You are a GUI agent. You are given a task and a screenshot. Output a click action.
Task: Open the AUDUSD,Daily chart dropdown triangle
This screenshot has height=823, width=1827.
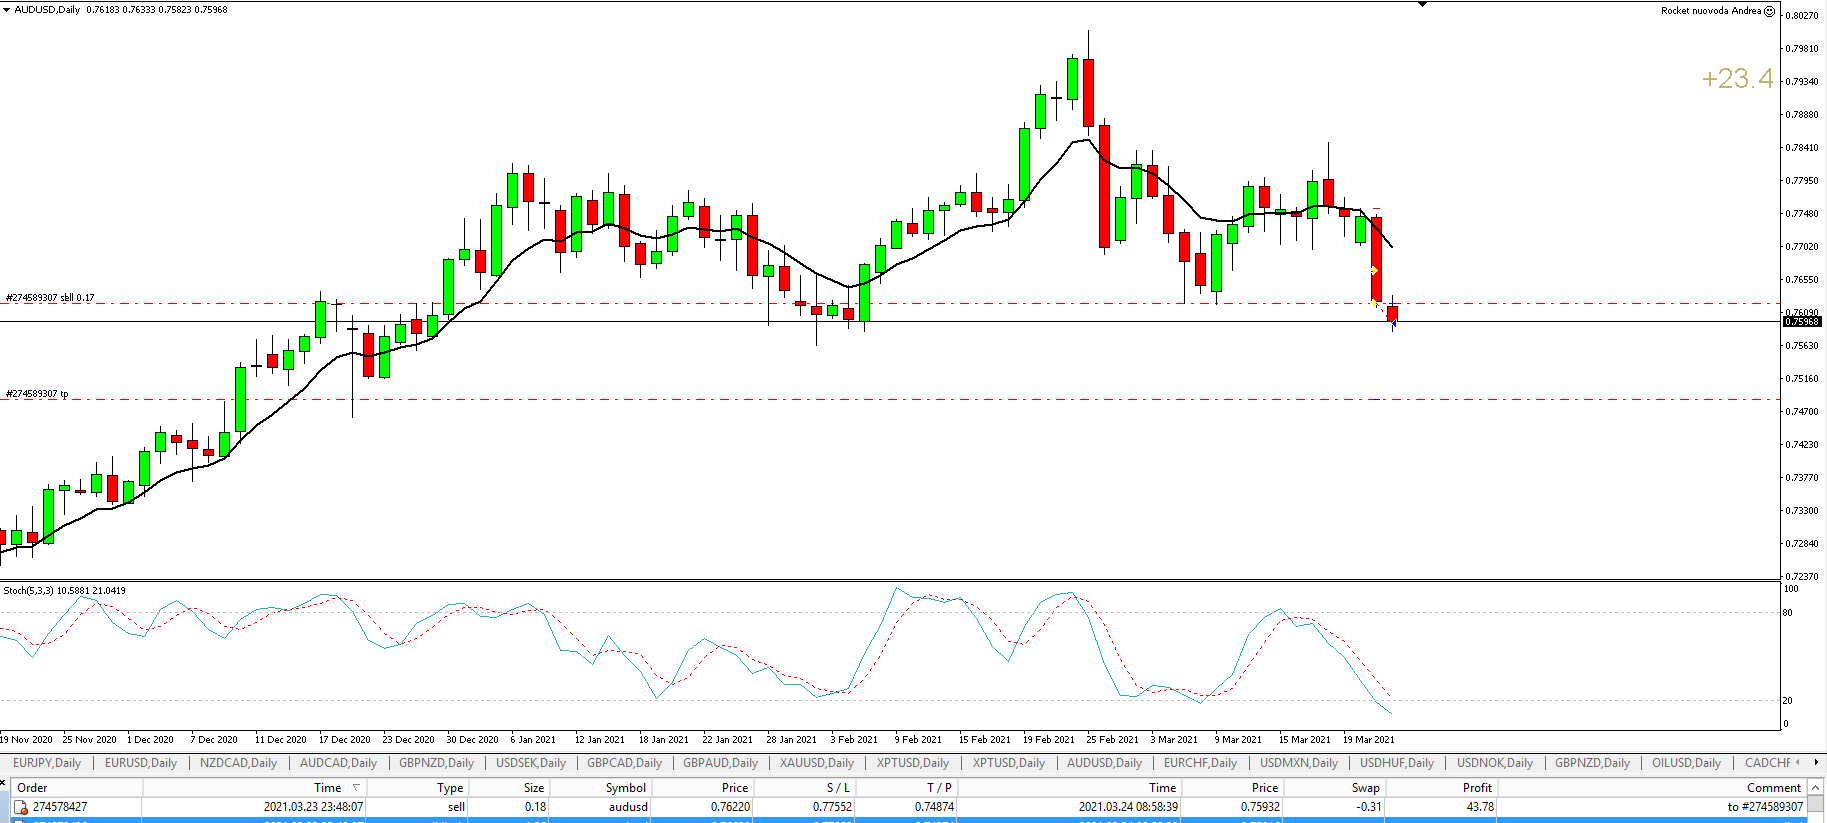tap(6, 10)
